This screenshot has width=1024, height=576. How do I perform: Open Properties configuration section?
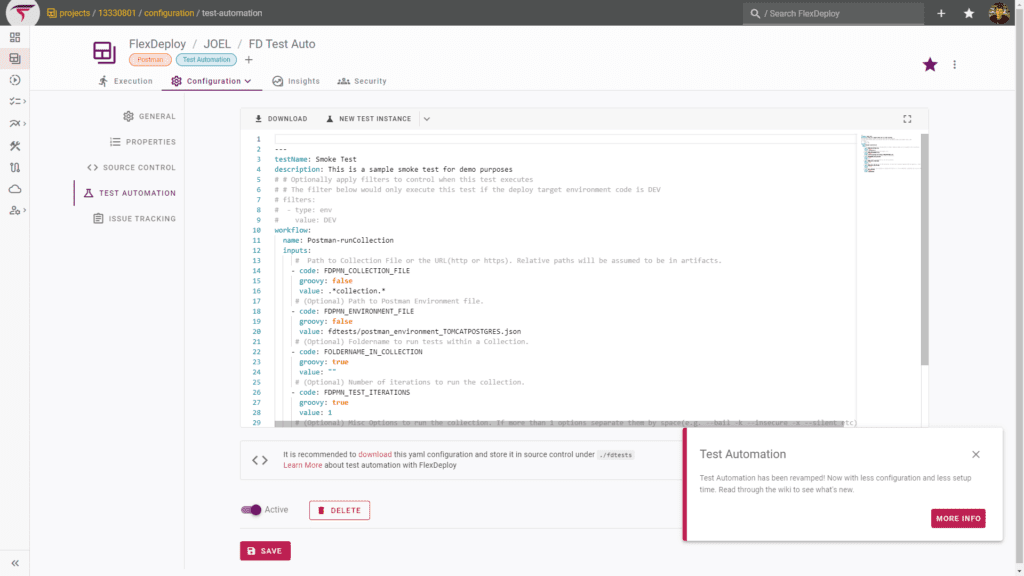coord(143,142)
